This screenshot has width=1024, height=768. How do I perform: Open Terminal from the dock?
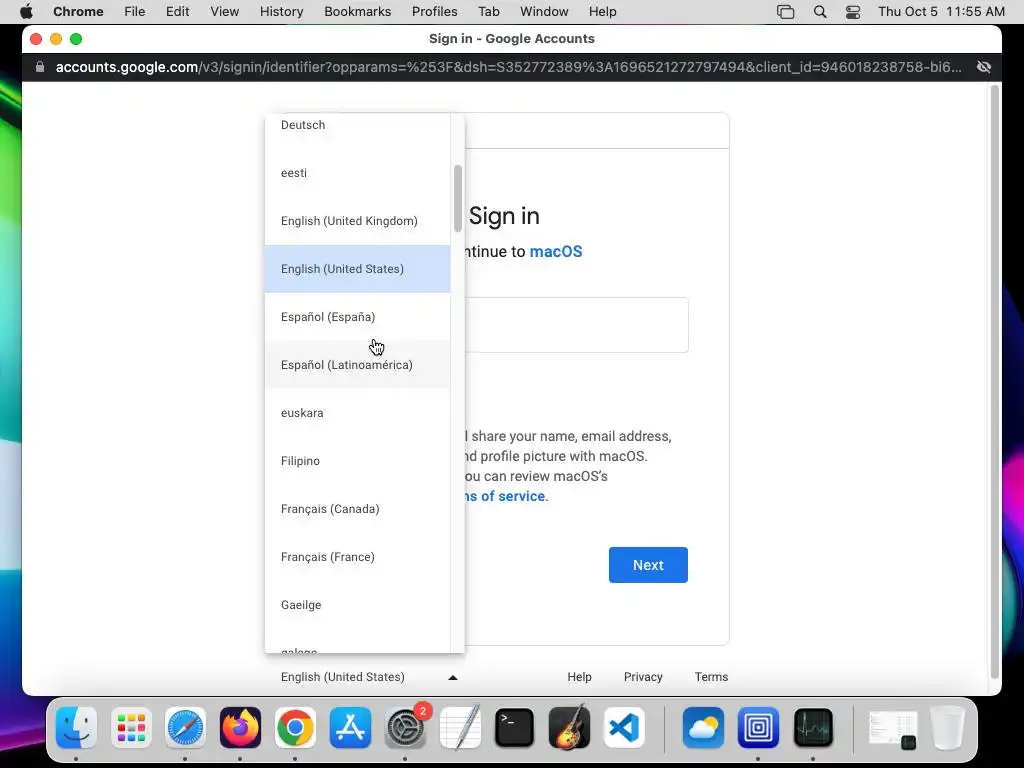(x=515, y=728)
